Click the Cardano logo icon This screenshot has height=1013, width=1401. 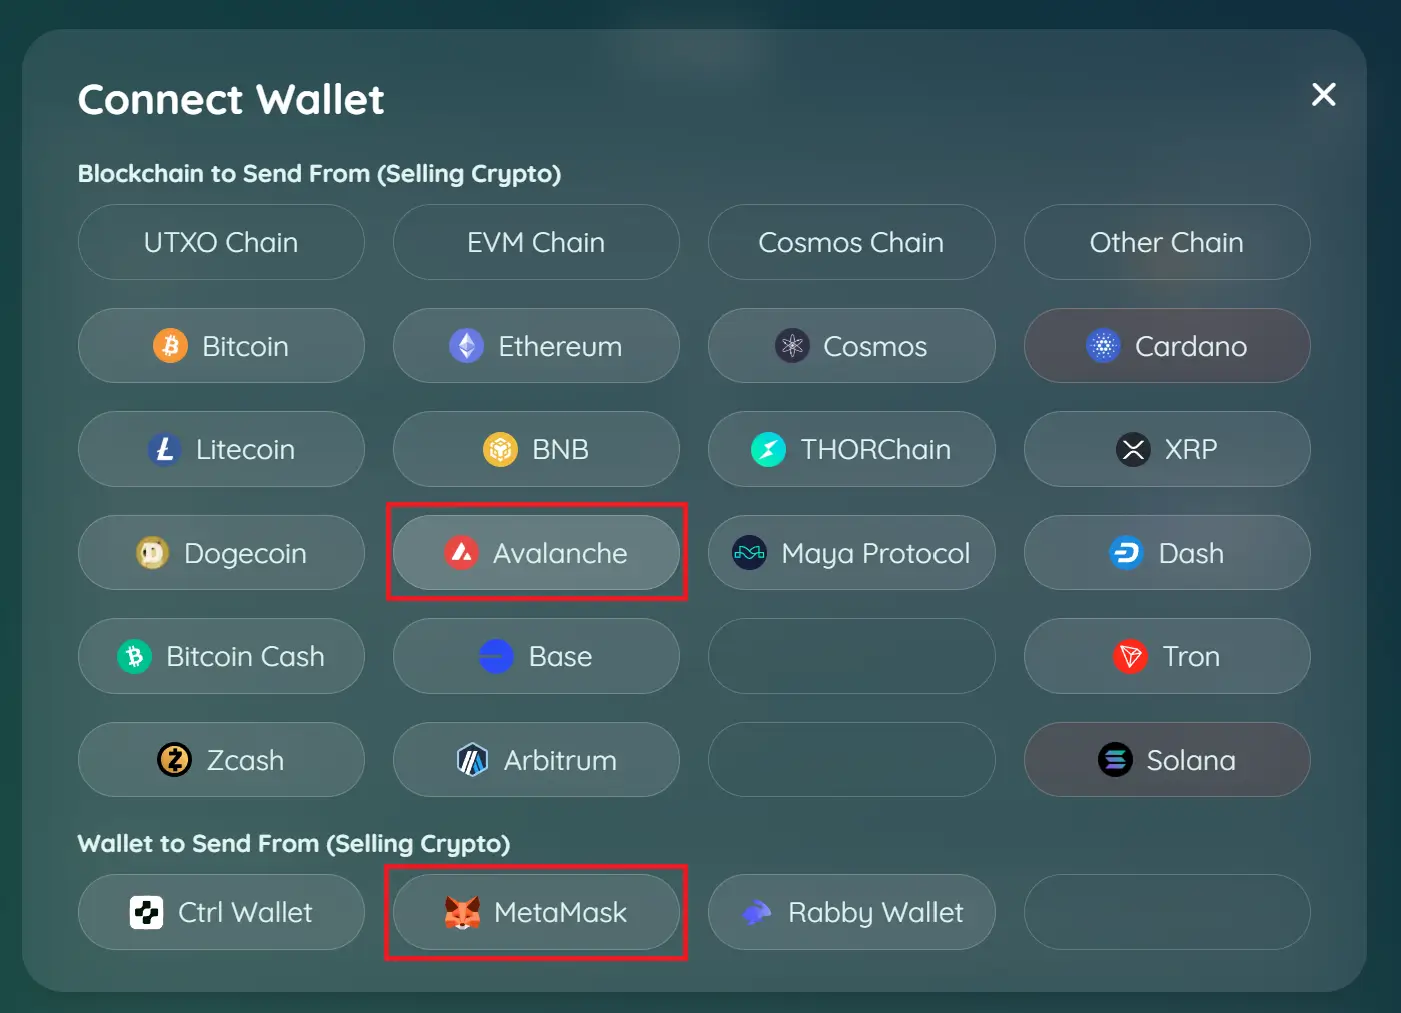[x=1103, y=346]
